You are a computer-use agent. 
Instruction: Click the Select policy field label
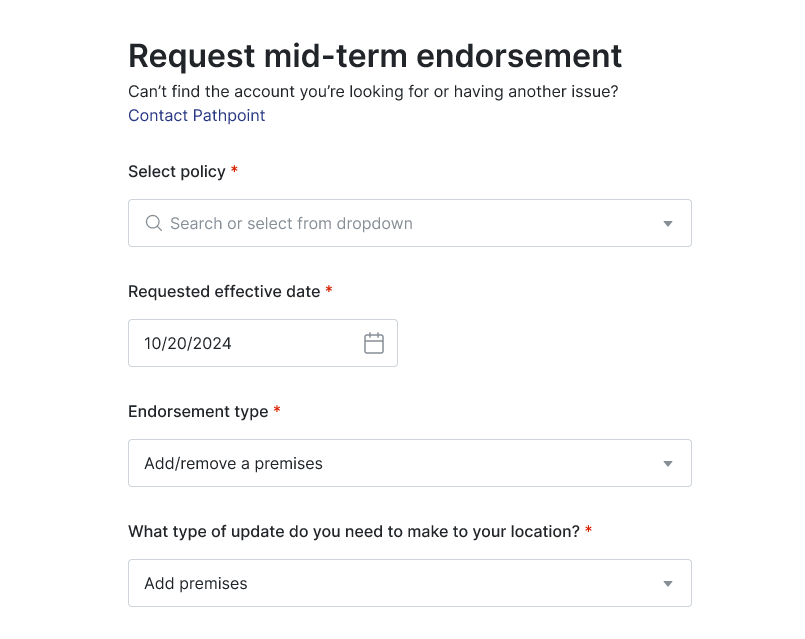[x=177, y=171]
